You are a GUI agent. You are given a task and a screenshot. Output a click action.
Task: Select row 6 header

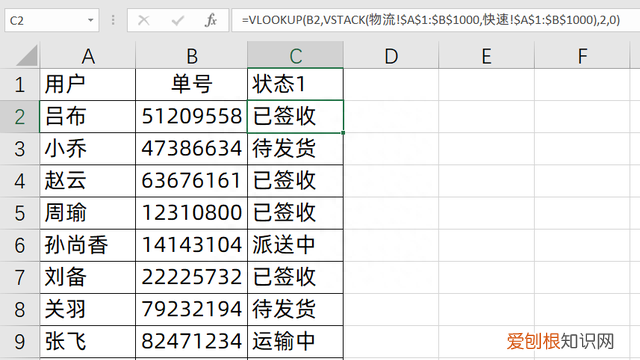pos(20,245)
